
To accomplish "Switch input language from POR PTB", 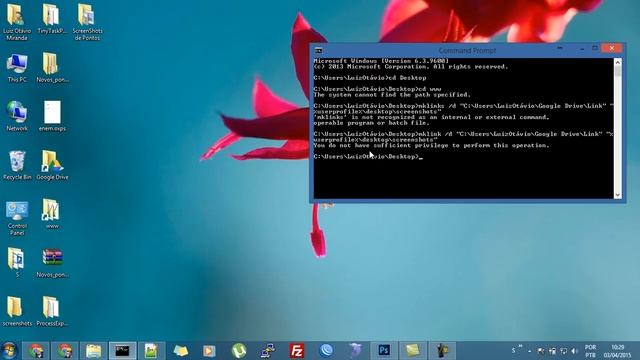I will point(590,351).
